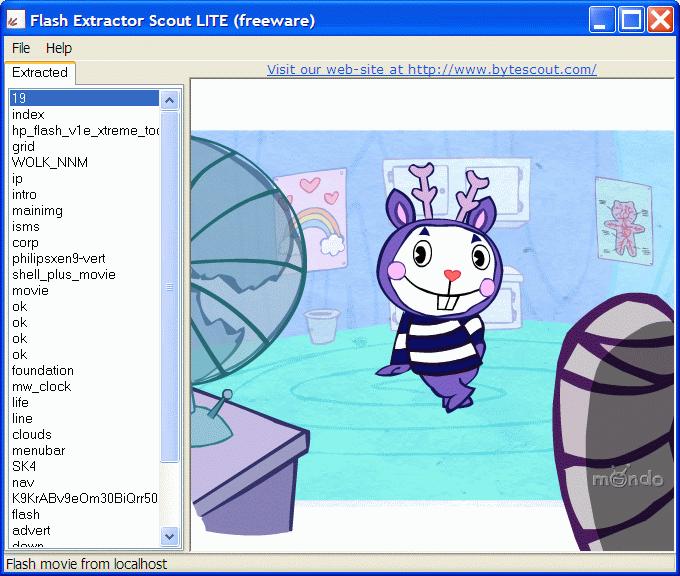
Task: Select the 'mainimg' list entry
Action: pos(84,210)
